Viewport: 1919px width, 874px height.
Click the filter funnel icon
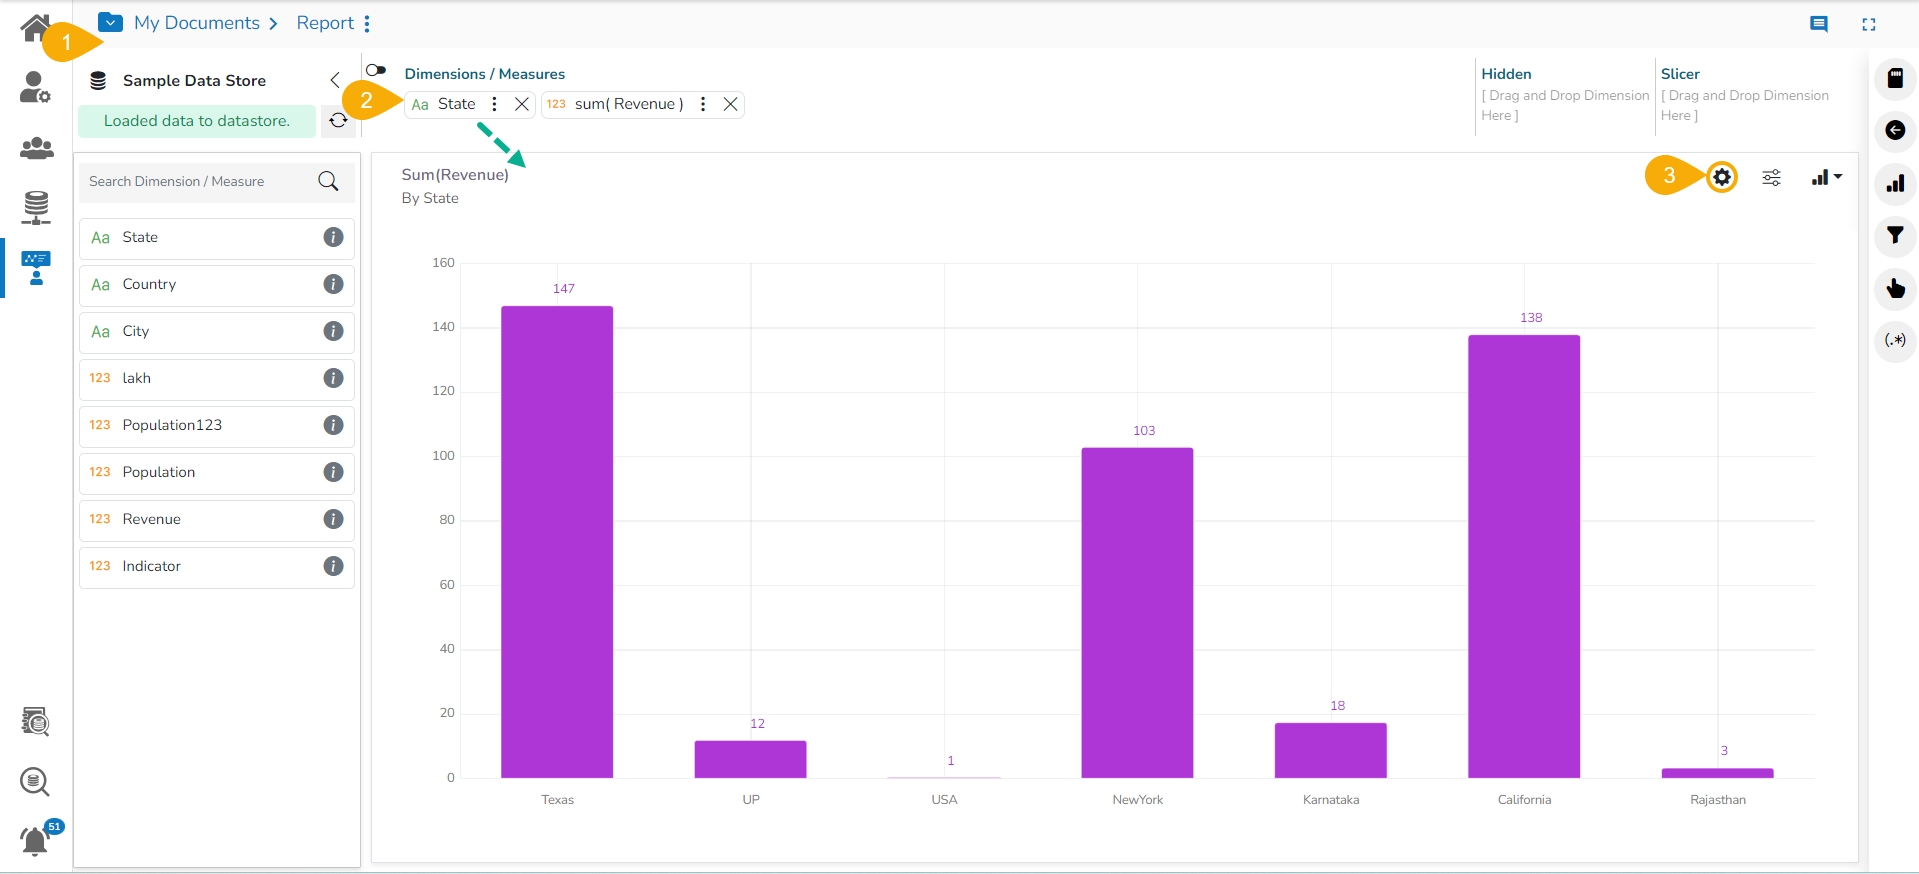(1895, 236)
